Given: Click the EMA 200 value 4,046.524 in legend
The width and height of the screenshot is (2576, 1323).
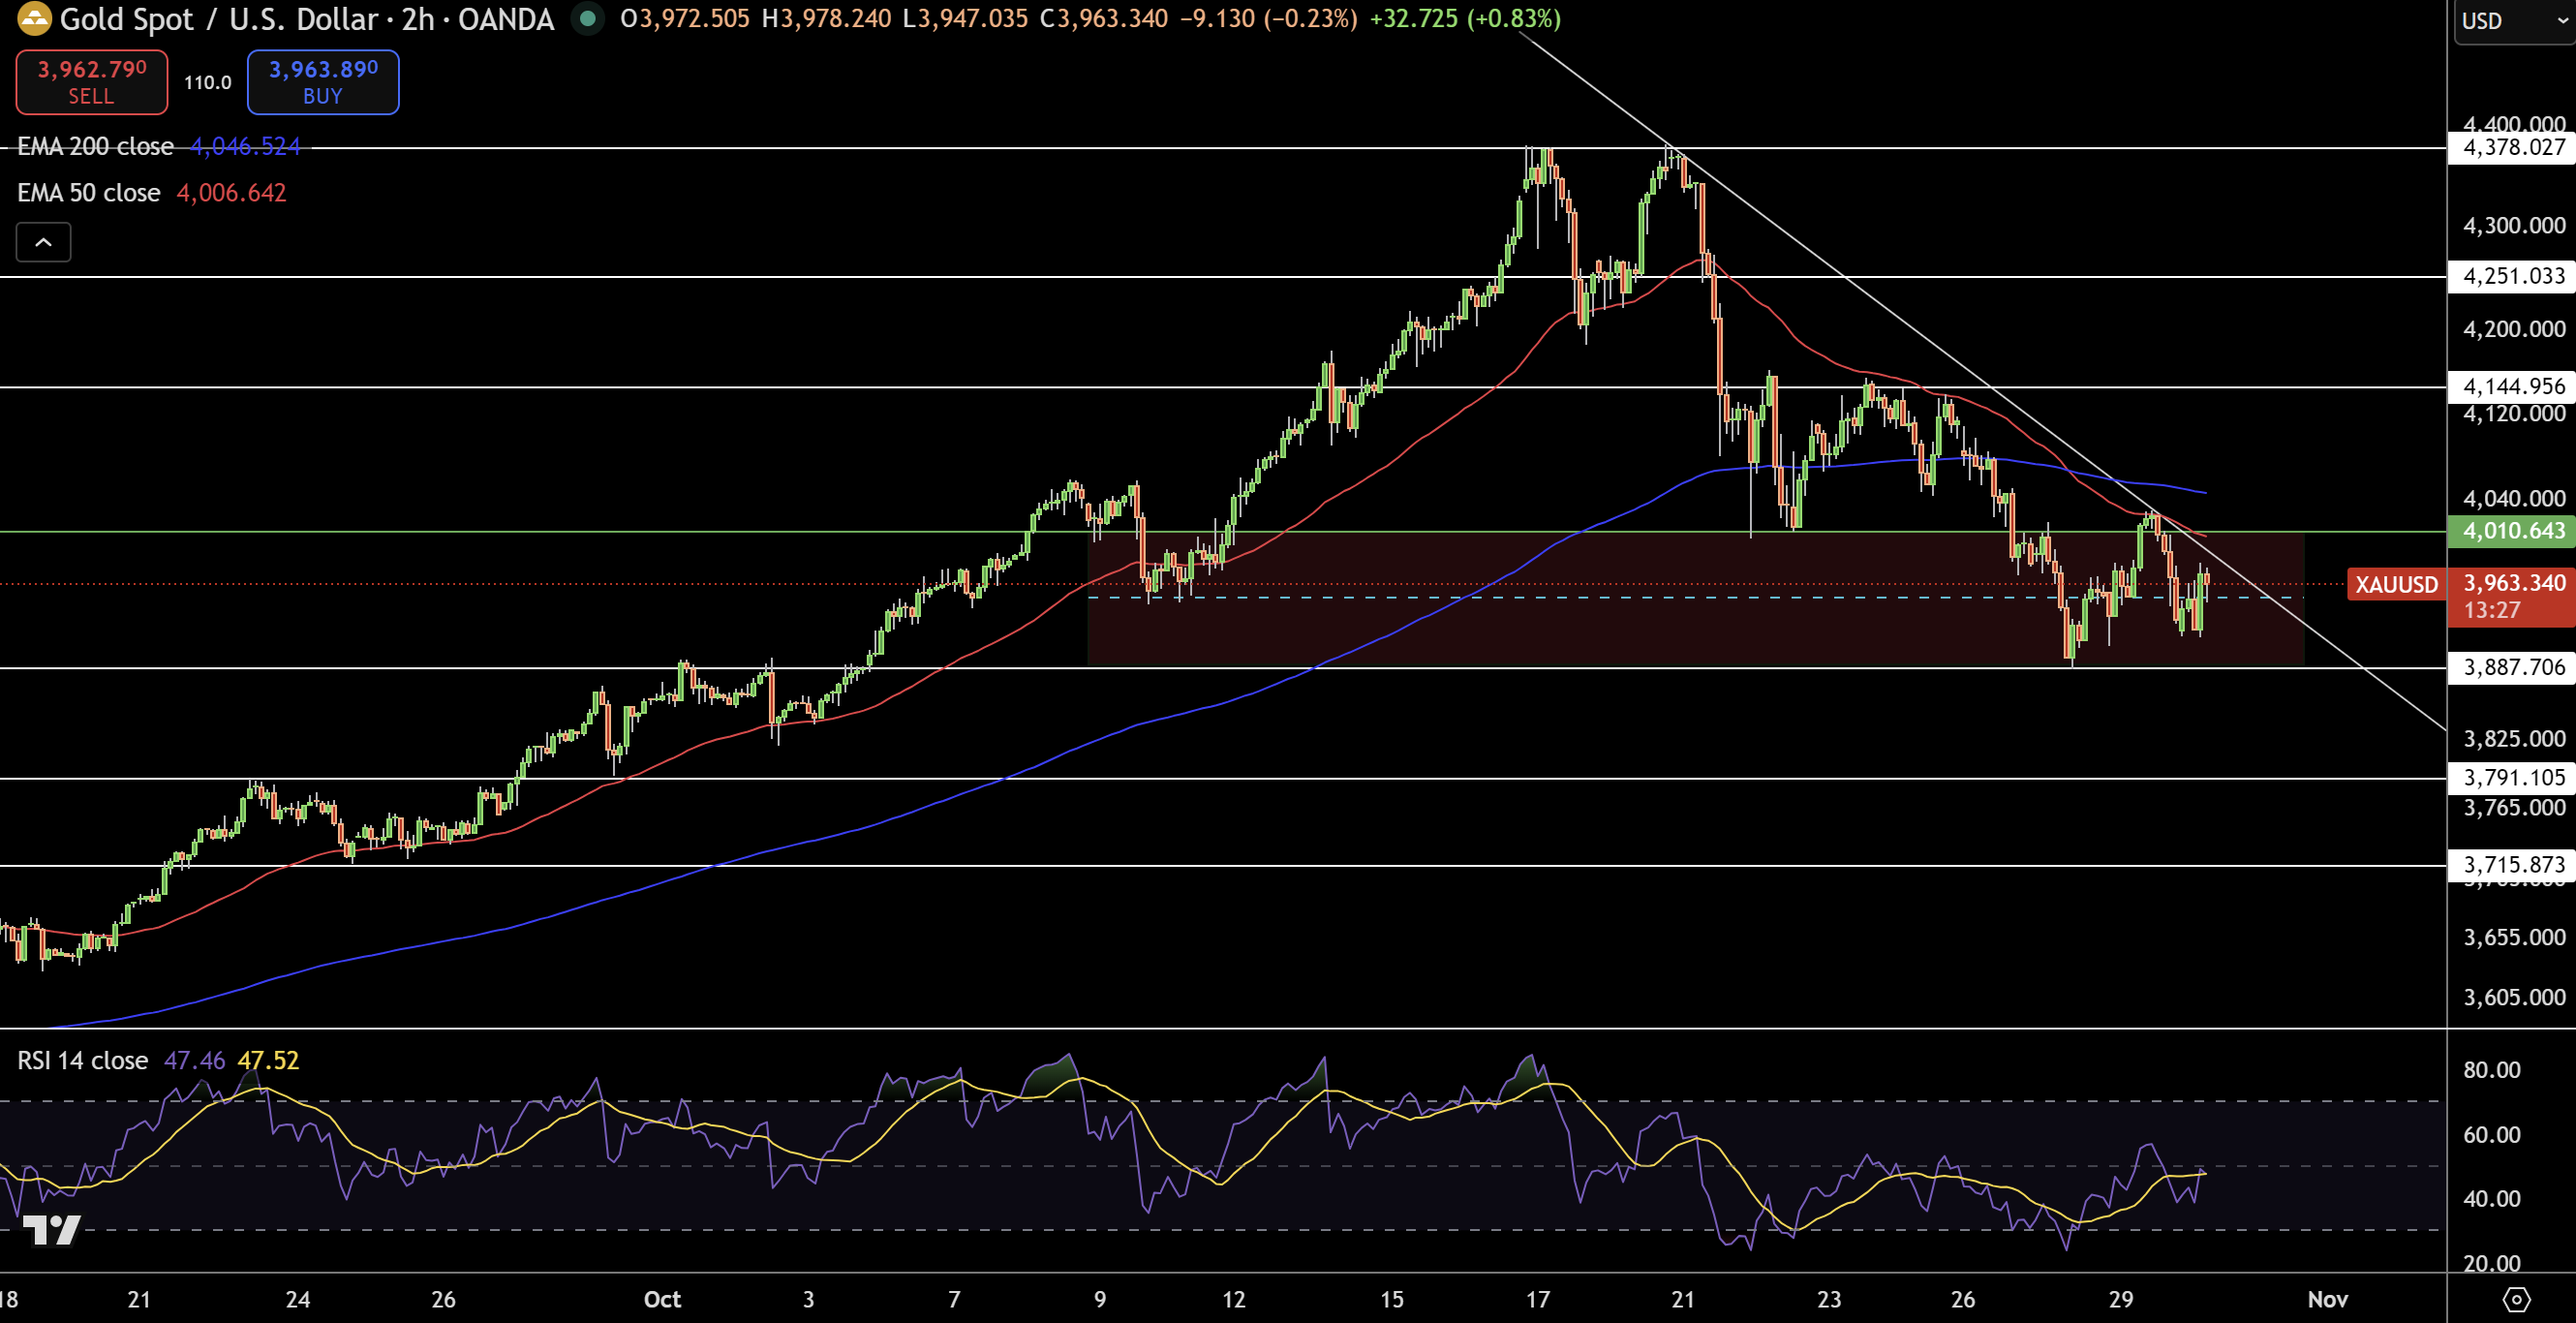Looking at the screenshot, I should tap(244, 146).
